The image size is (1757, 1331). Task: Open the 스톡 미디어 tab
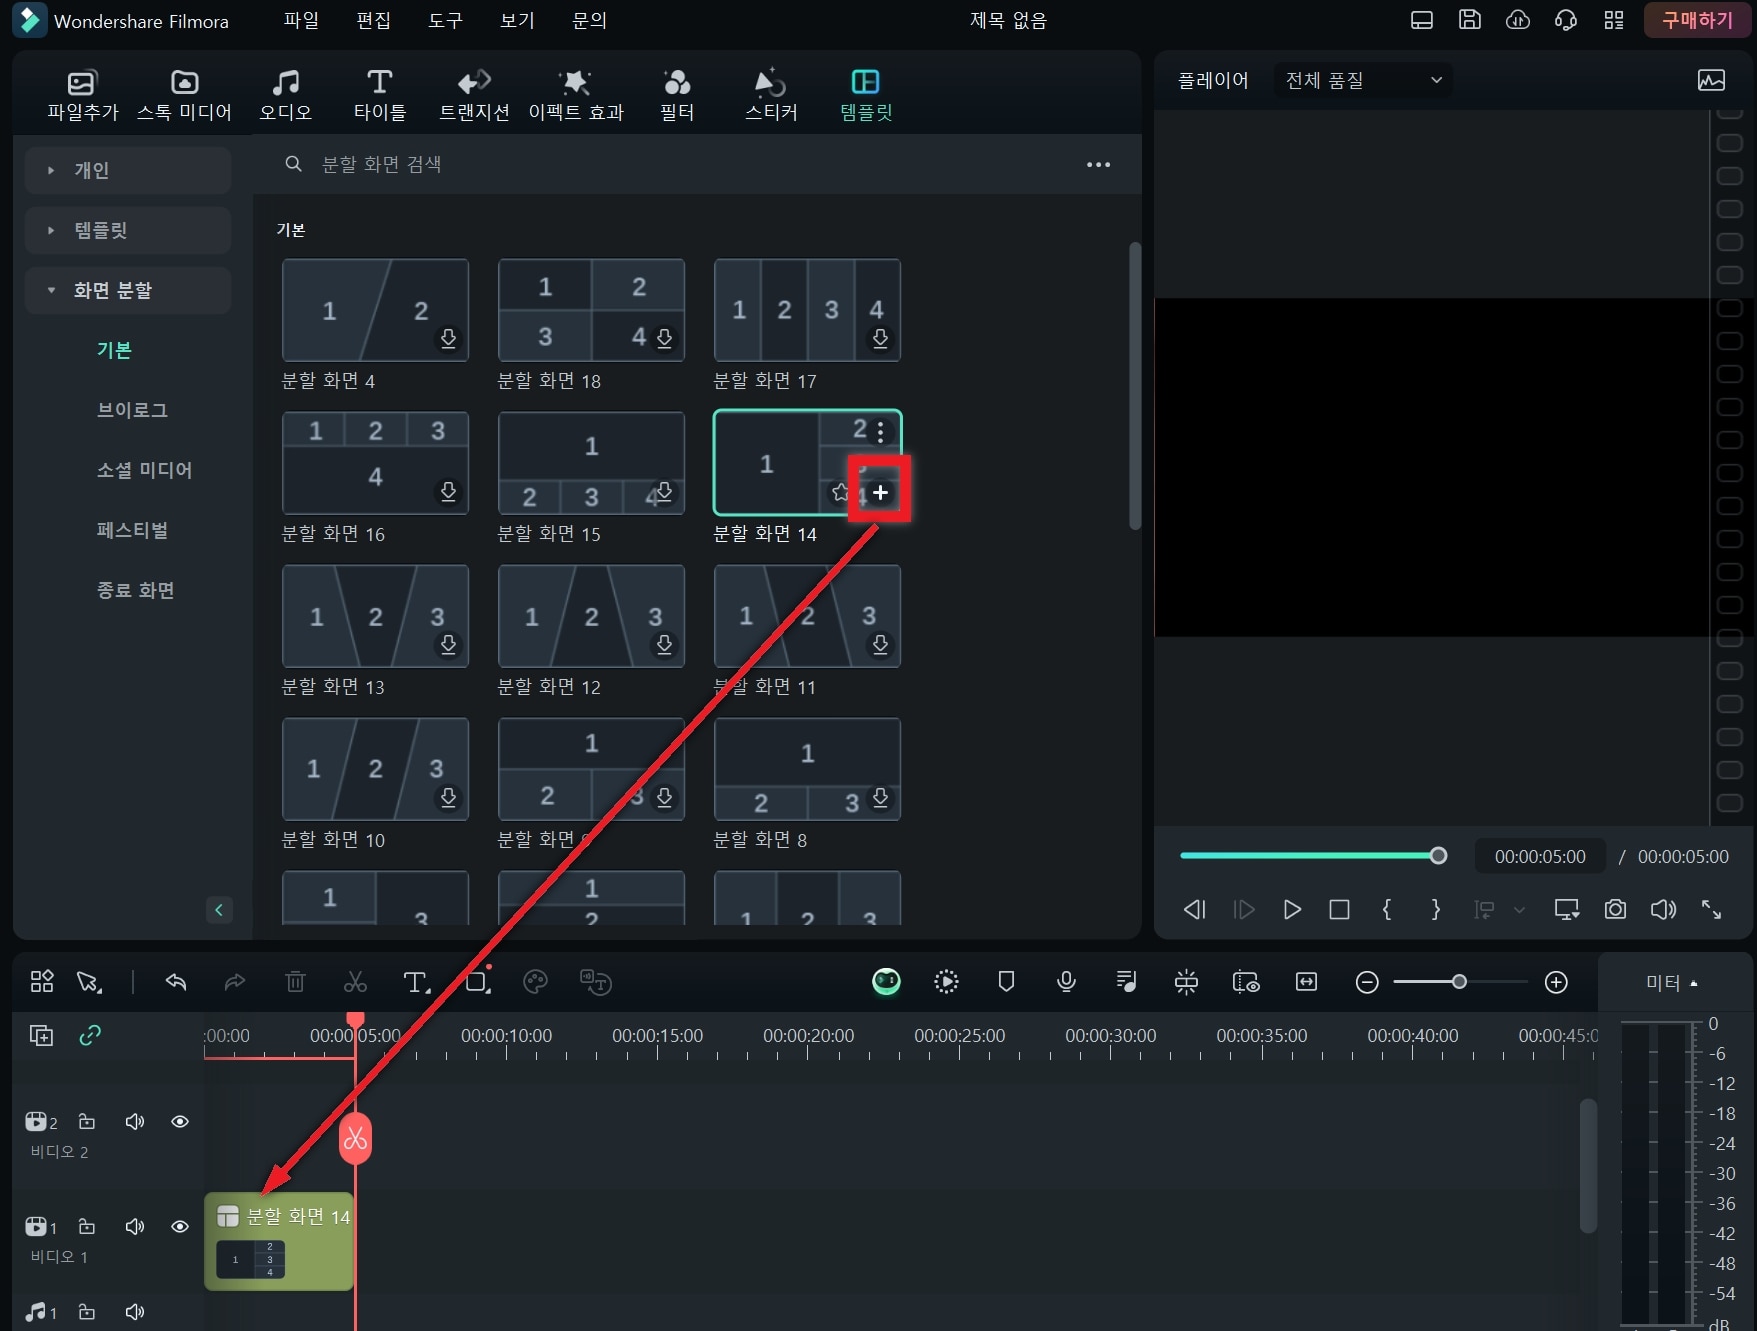[184, 95]
